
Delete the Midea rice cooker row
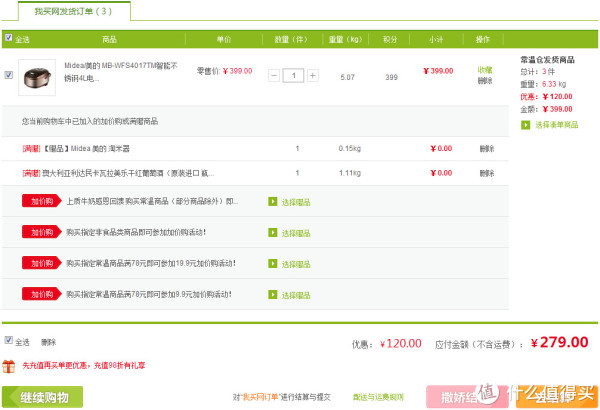(485, 80)
